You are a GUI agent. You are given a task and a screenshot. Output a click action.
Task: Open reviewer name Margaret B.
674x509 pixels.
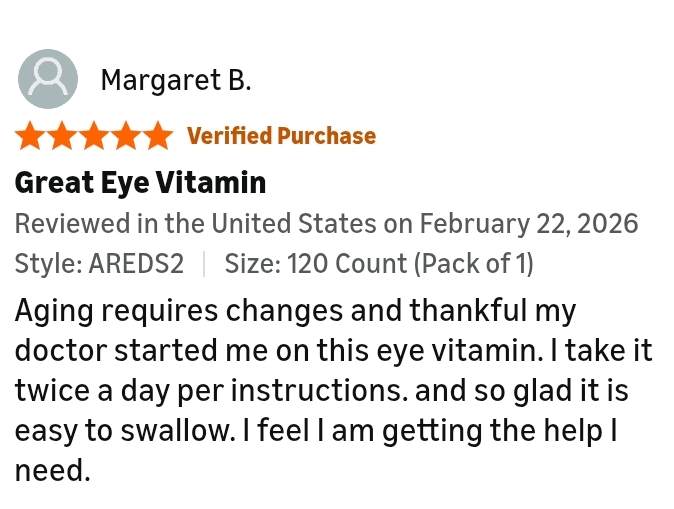pos(176,80)
